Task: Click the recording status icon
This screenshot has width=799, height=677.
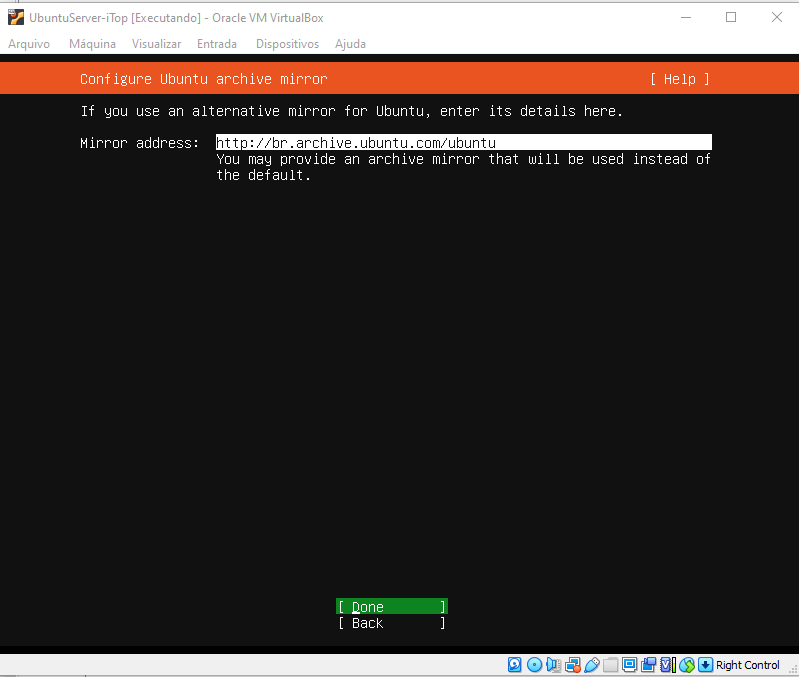Action: [649, 665]
